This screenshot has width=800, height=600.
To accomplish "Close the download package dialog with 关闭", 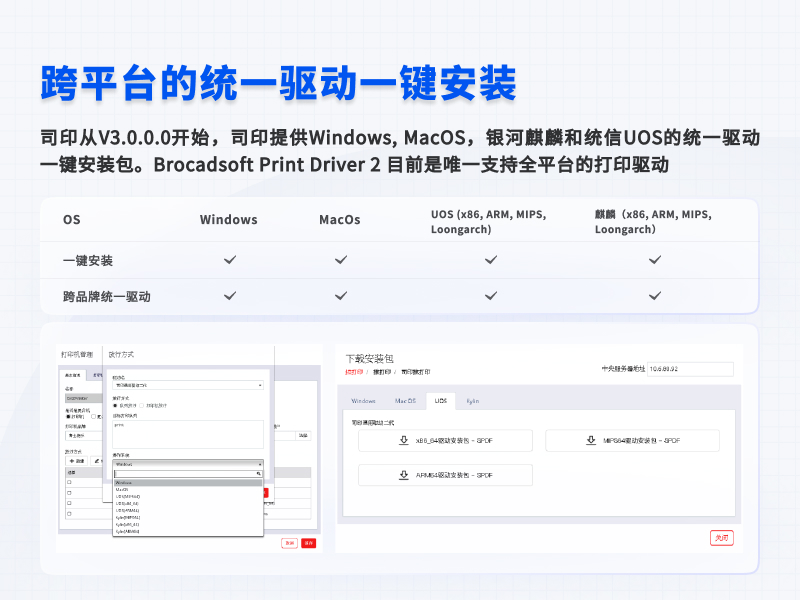I will tap(721, 538).
